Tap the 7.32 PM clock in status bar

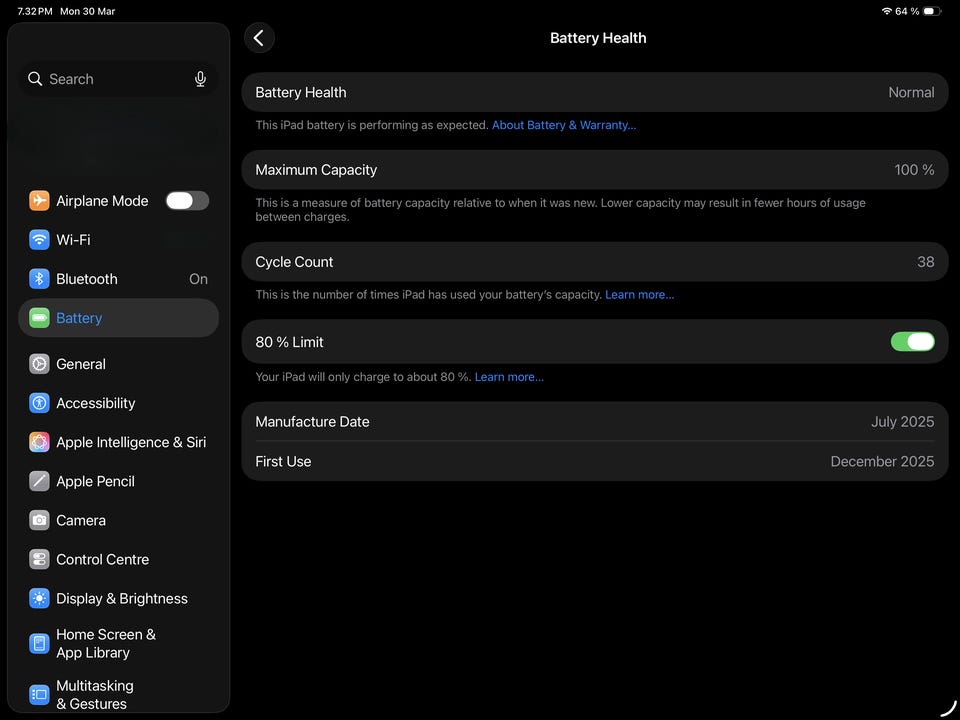pos(34,11)
